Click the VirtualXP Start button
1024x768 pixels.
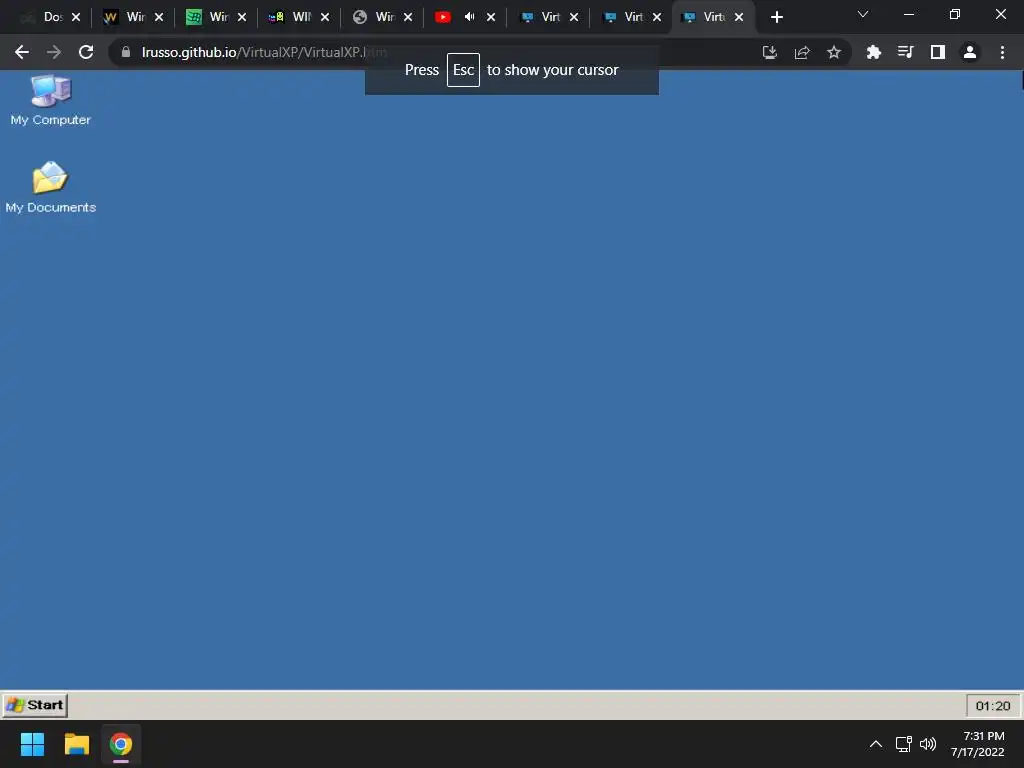point(35,705)
